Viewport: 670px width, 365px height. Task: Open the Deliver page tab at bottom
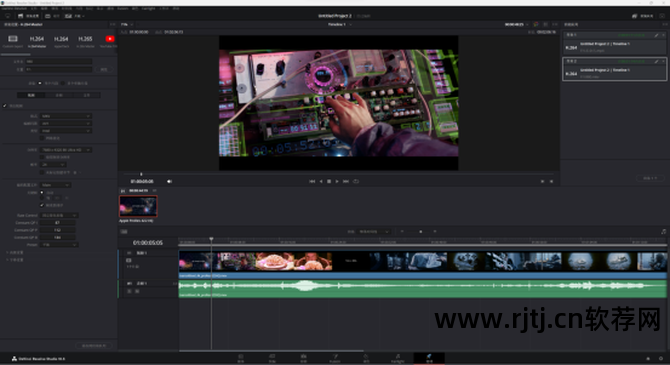coord(429,358)
